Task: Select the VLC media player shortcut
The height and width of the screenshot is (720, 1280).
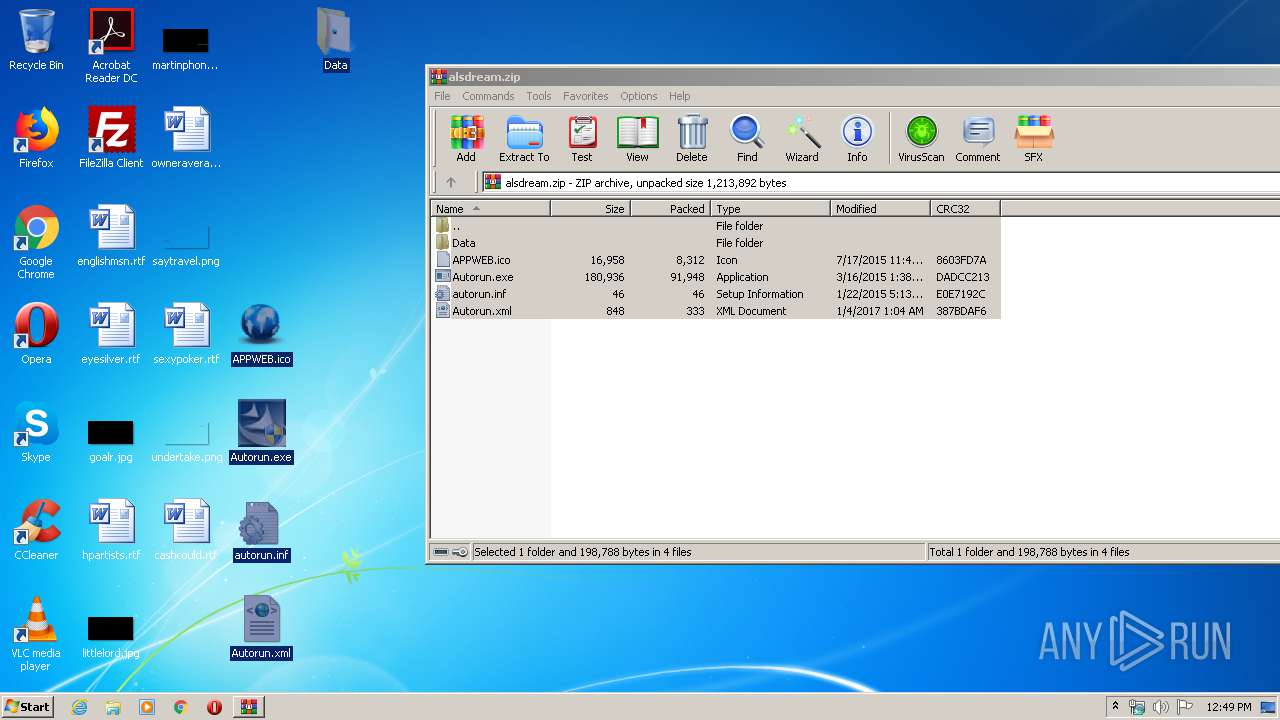Action: coord(36,635)
